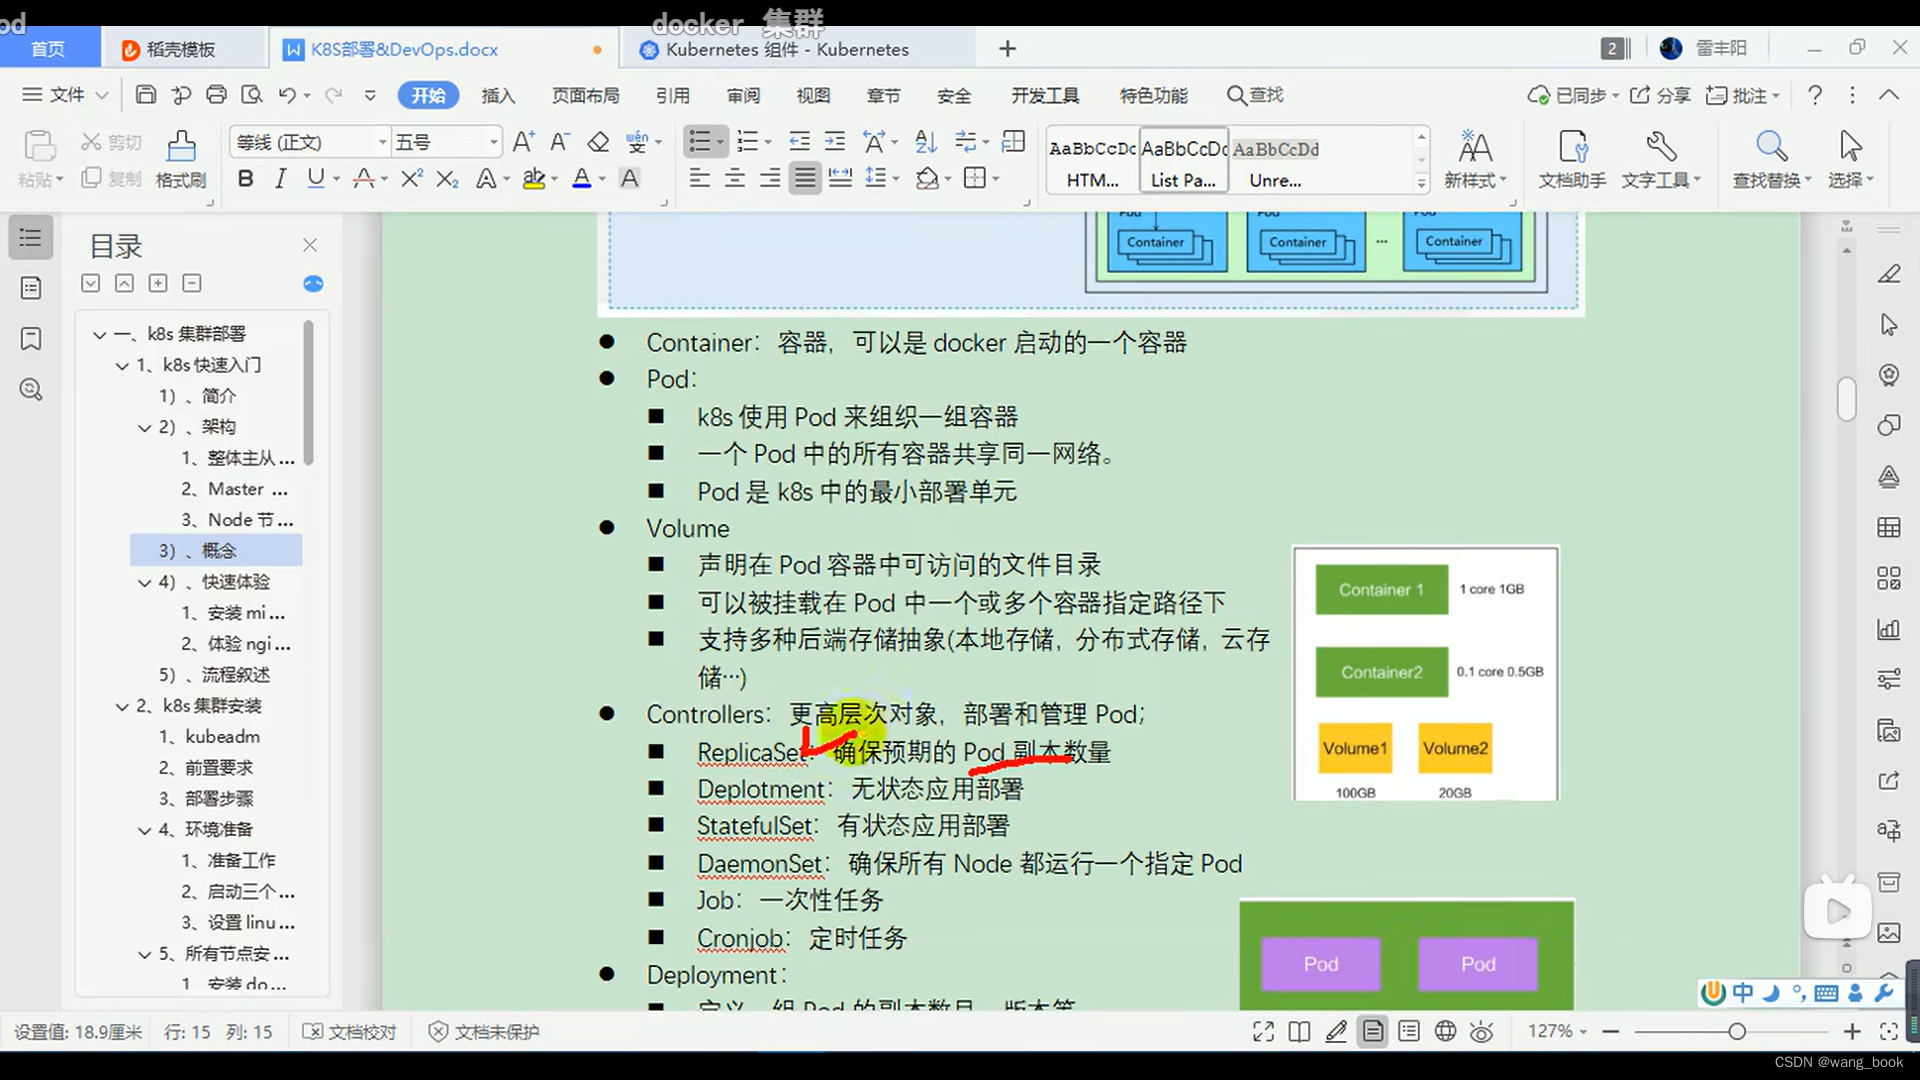This screenshot has height=1080, width=1920.
Task: Collapse the 4、环境准备 outline node
Action: (x=144, y=830)
